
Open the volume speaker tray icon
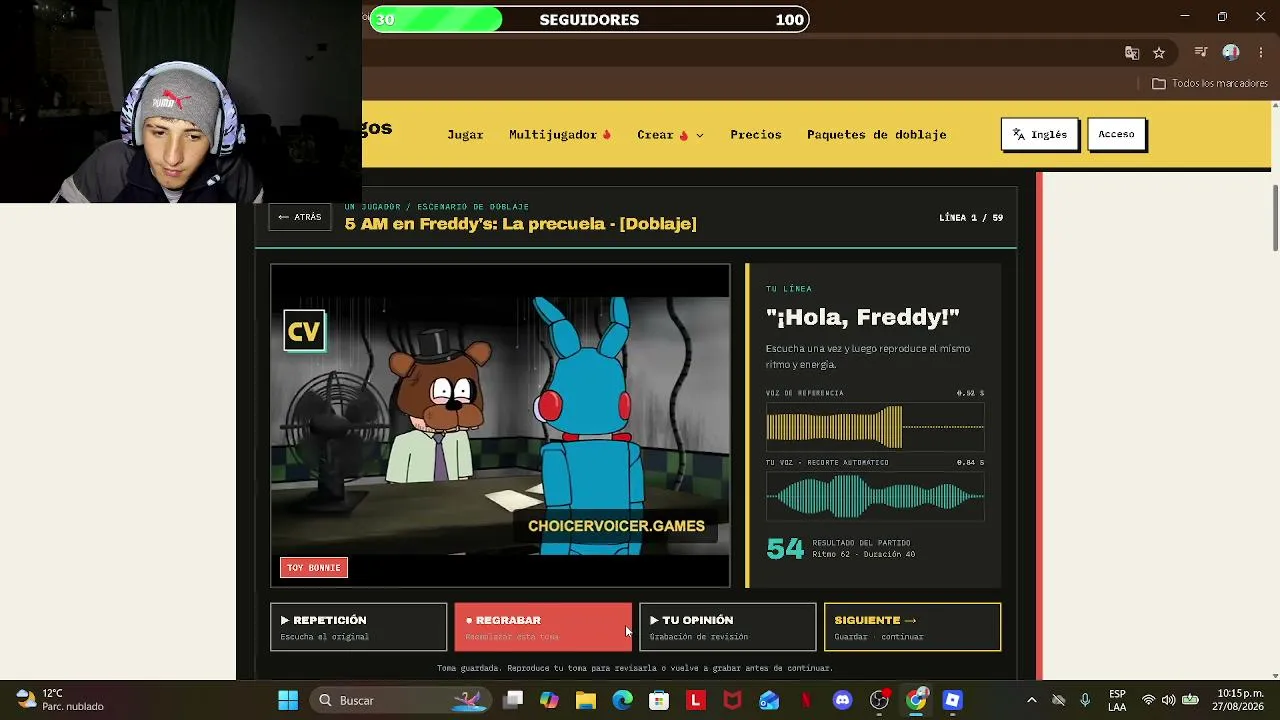click(x=1169, y=700)
